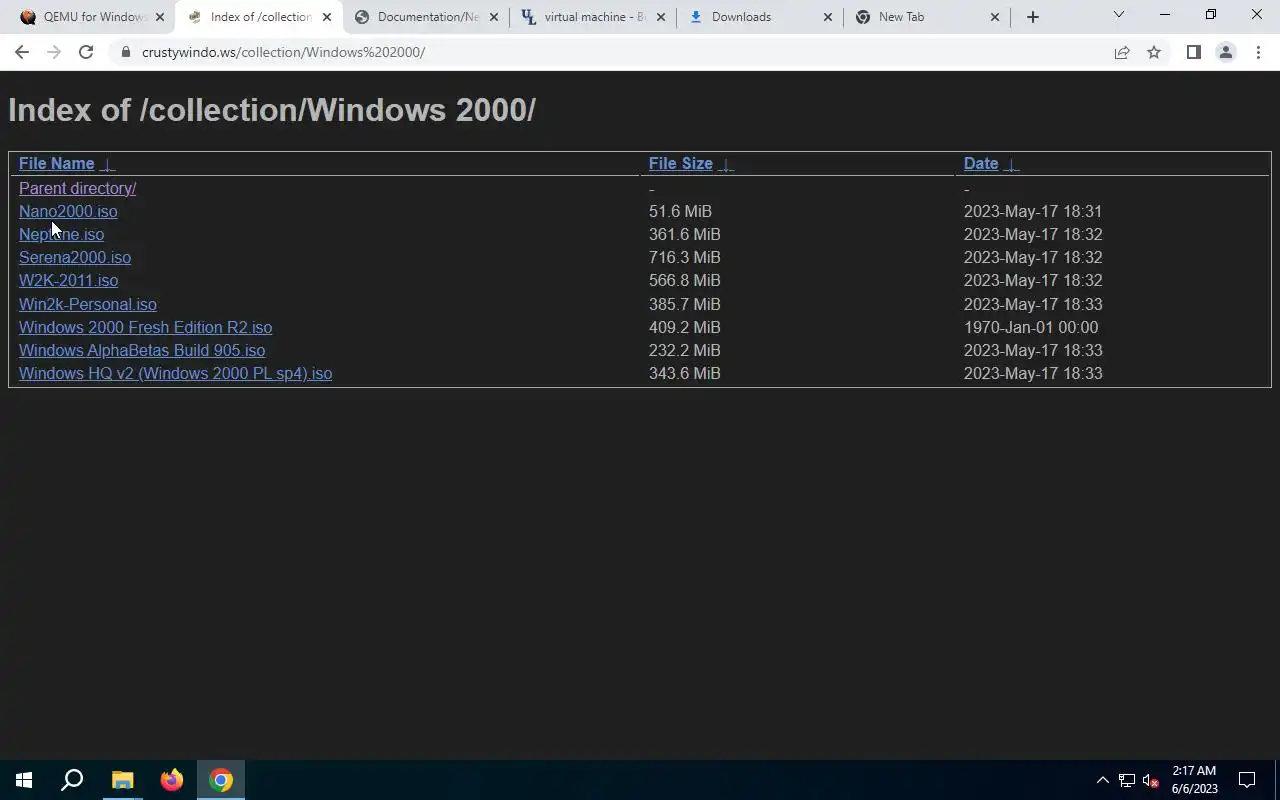Close the New Tab tab
Screen dimensions: 1280x800
994,17
